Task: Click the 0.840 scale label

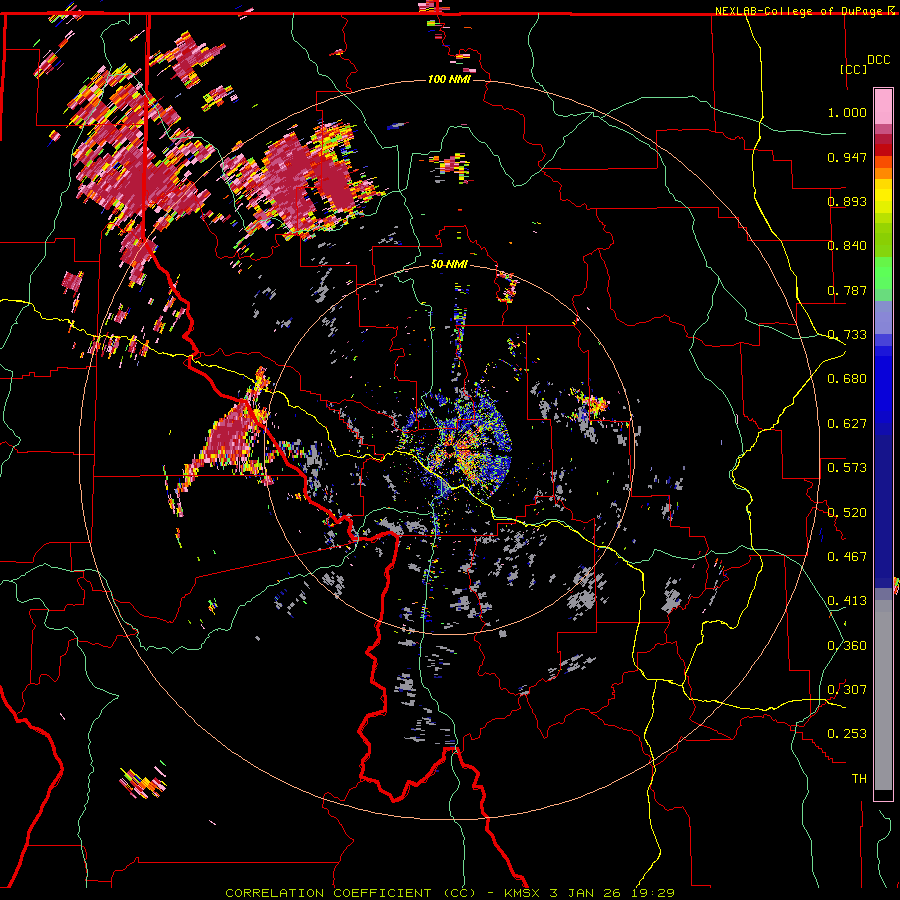Action: (847, 246)
